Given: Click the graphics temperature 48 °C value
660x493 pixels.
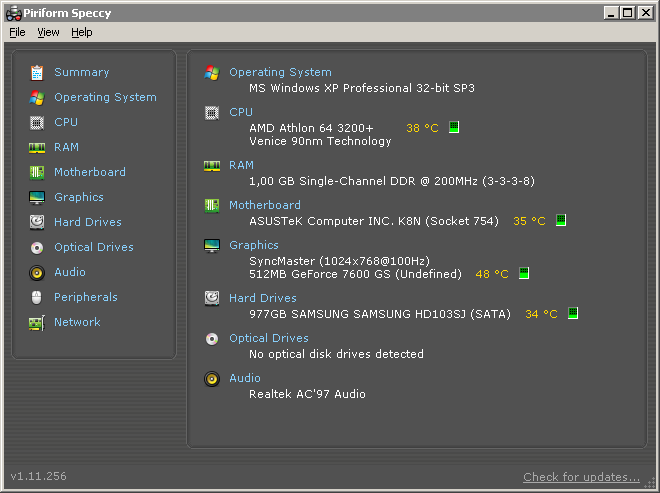Looking at the screenshot, I should (492, 274).
